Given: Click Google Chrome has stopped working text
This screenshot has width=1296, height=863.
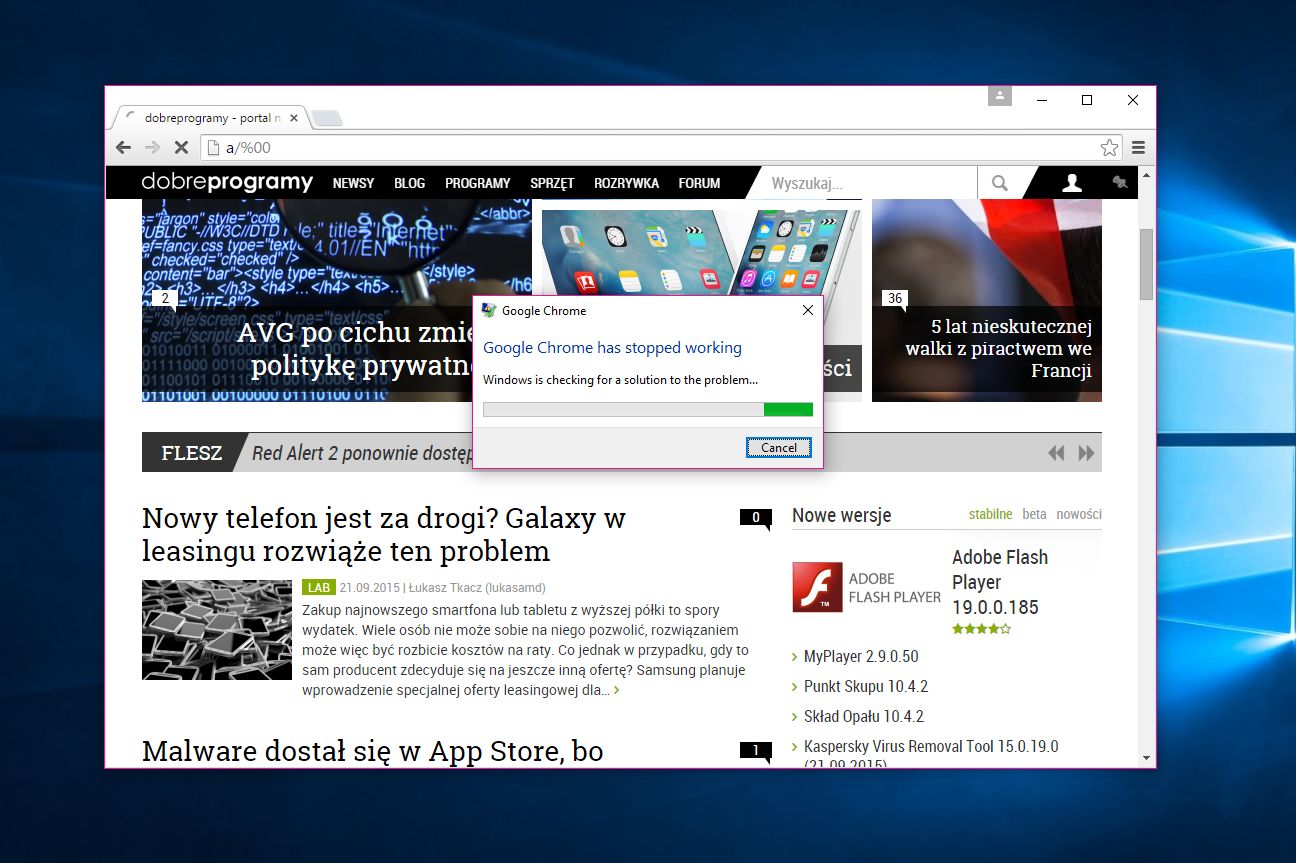Looking at the screenshot, I should click(612, 348).
